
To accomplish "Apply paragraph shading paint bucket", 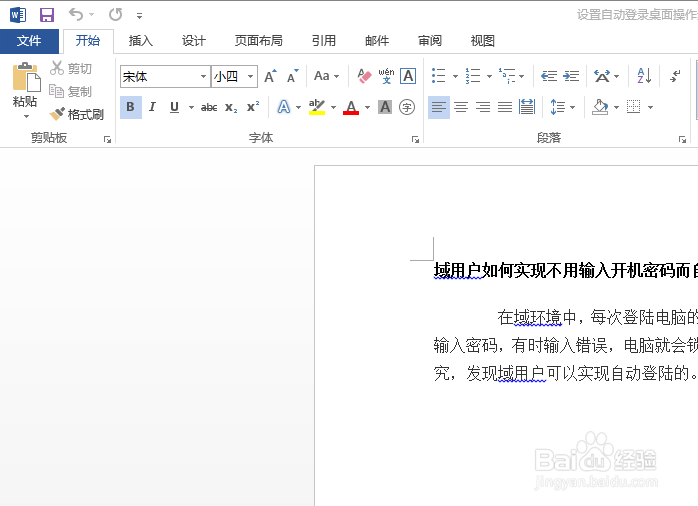I will pos(600,107).
